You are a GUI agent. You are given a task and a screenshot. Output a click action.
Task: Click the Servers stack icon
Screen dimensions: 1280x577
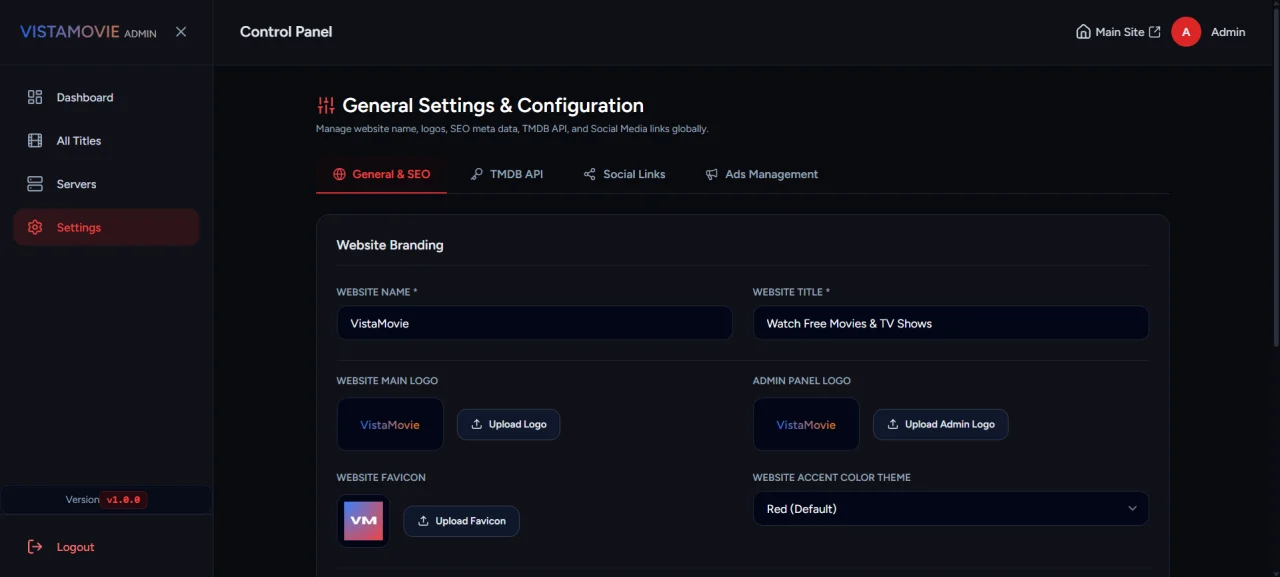[35, 184]
